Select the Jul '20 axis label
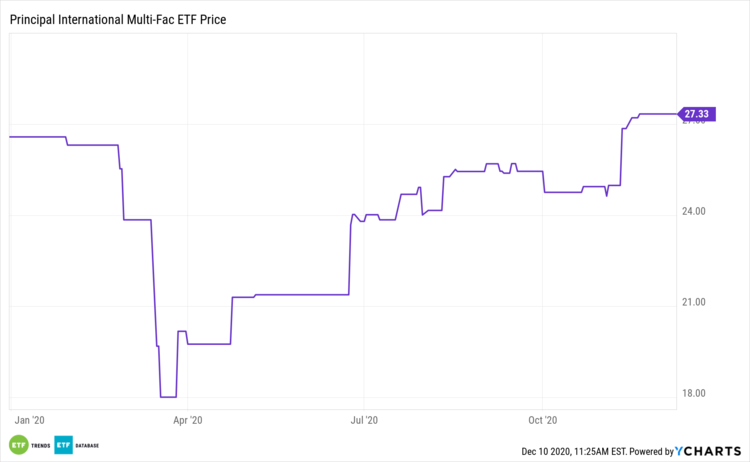Viewport: 750px width, 462px height. pyautogui.click(x=364, y=420)
